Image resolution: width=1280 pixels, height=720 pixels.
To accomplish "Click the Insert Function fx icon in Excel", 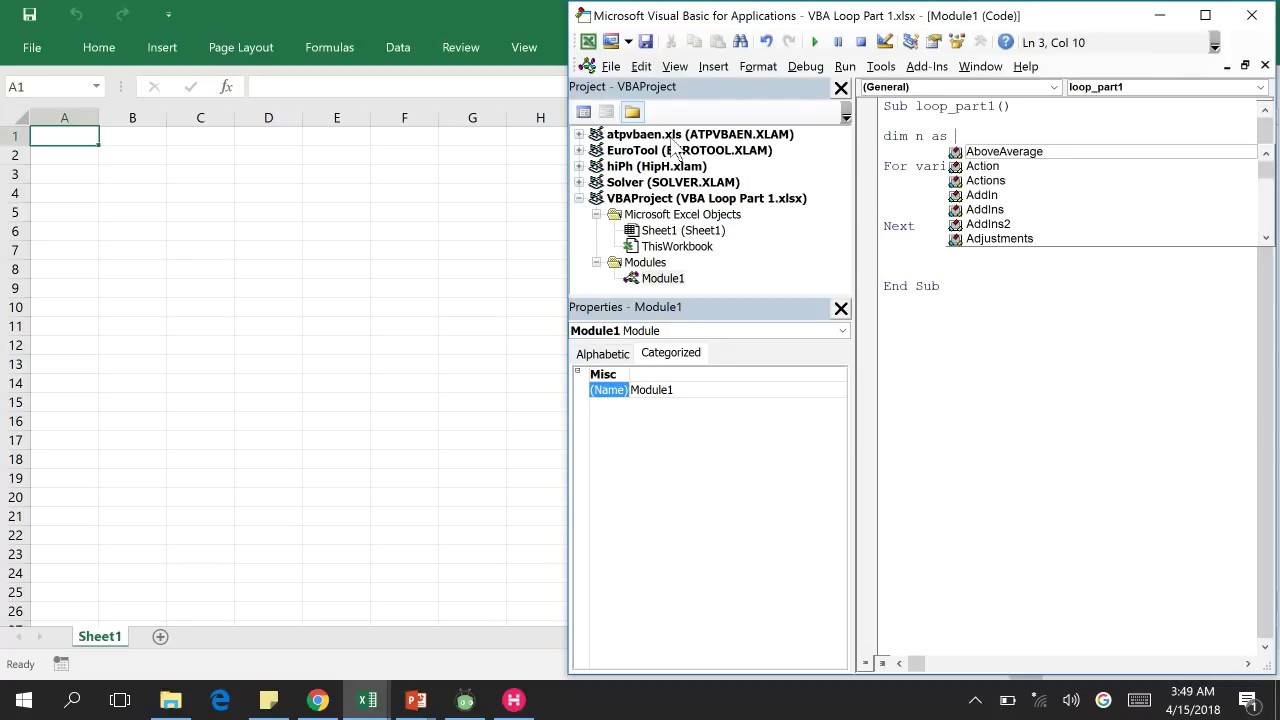I will tap(226, 87).
